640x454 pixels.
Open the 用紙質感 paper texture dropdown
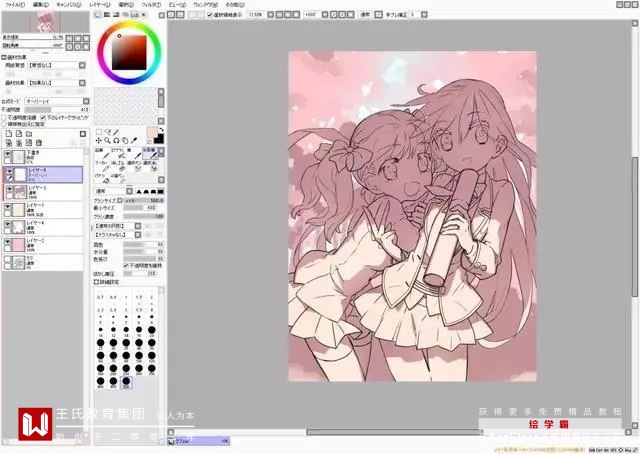(82, 65)
